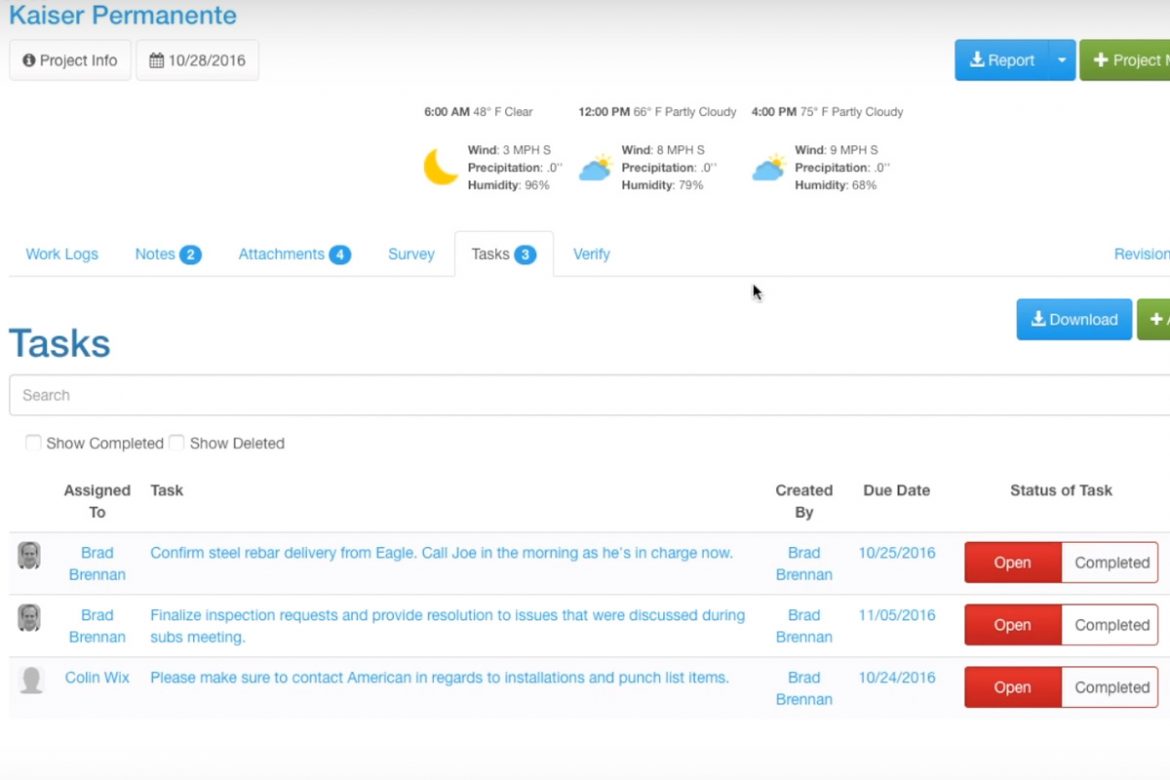Image resolution: width=1170 pixels, height=780 pixels.
Task: Click the Project Info circled-i icon
Action: (28, 60)
